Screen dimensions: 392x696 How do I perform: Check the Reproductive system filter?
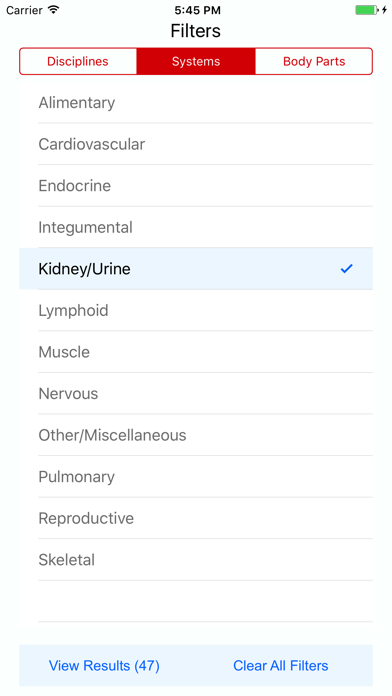(x=196, y=518)
